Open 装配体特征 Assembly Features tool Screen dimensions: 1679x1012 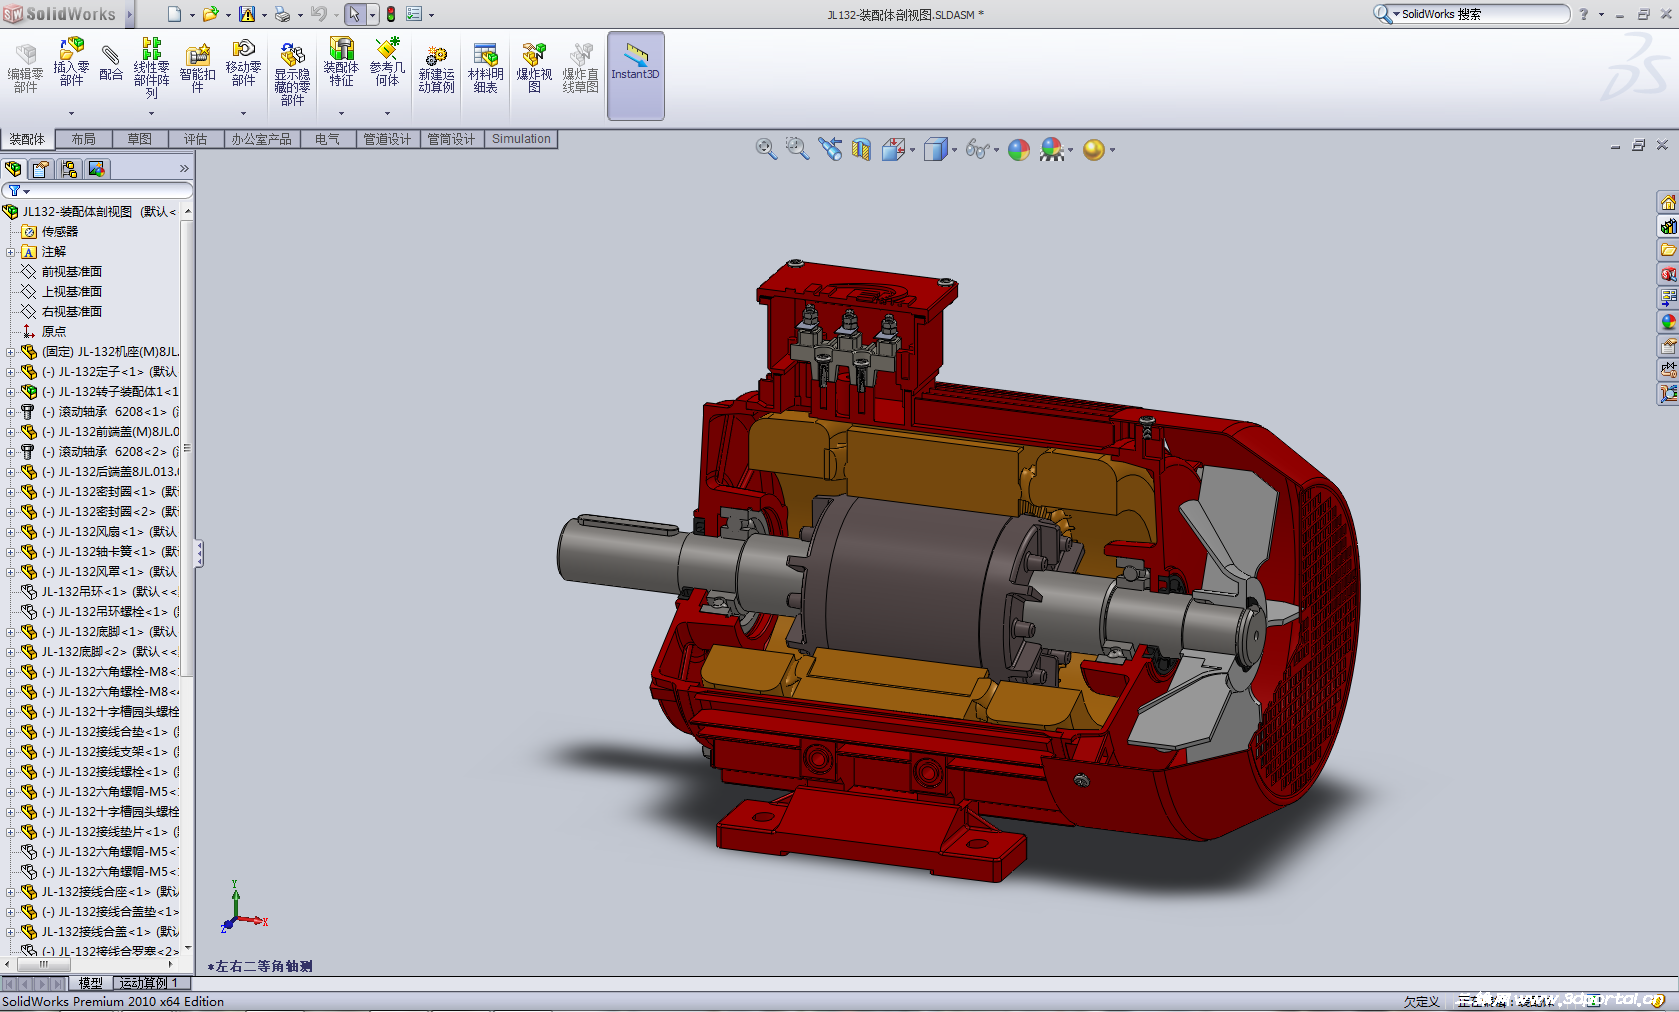tap(341, 62)
